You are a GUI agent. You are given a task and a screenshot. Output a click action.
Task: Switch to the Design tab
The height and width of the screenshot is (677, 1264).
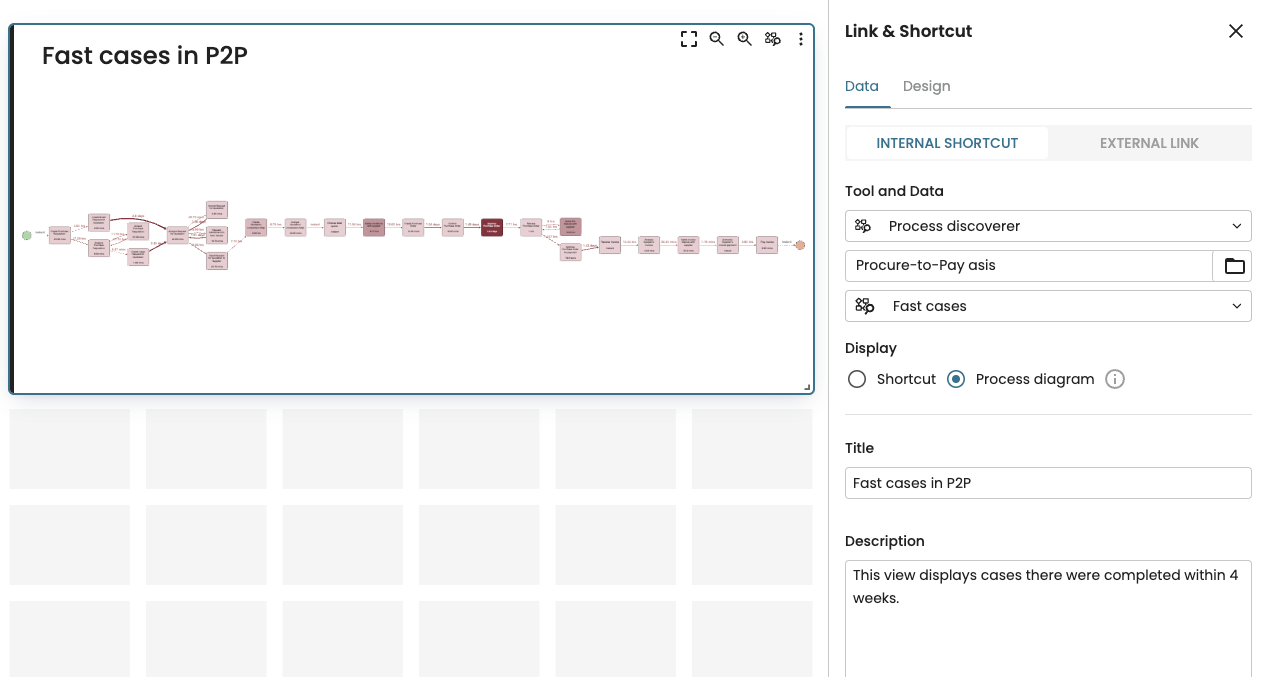(926, 86)
